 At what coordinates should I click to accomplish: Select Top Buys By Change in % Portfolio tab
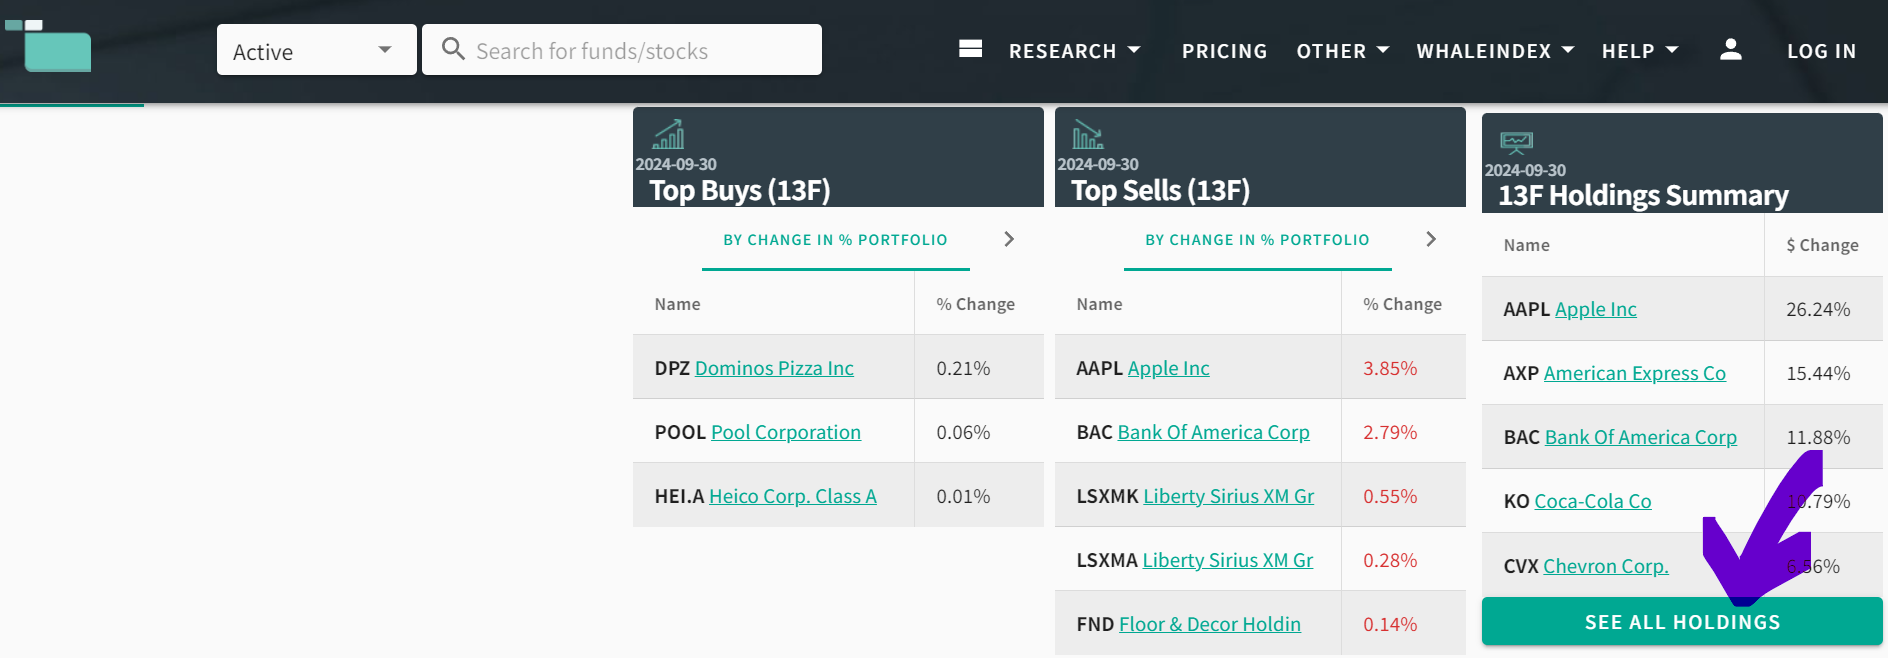tap(835, 240)
